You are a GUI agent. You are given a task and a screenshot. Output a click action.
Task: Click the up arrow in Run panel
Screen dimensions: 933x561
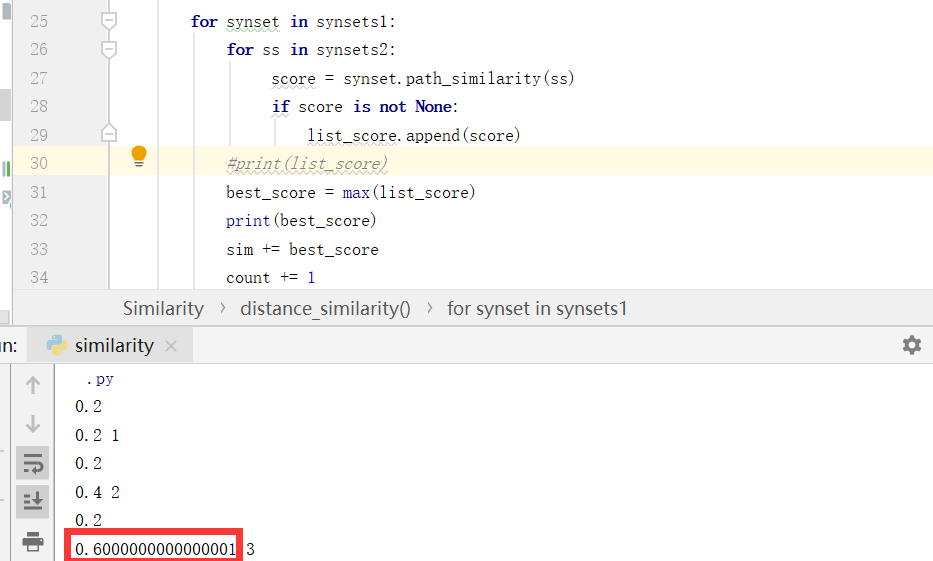coord(33,386)
